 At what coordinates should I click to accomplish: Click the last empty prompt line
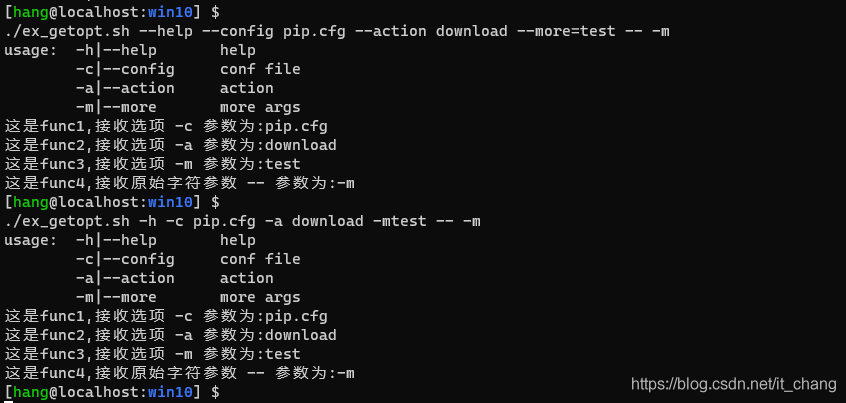112,392
